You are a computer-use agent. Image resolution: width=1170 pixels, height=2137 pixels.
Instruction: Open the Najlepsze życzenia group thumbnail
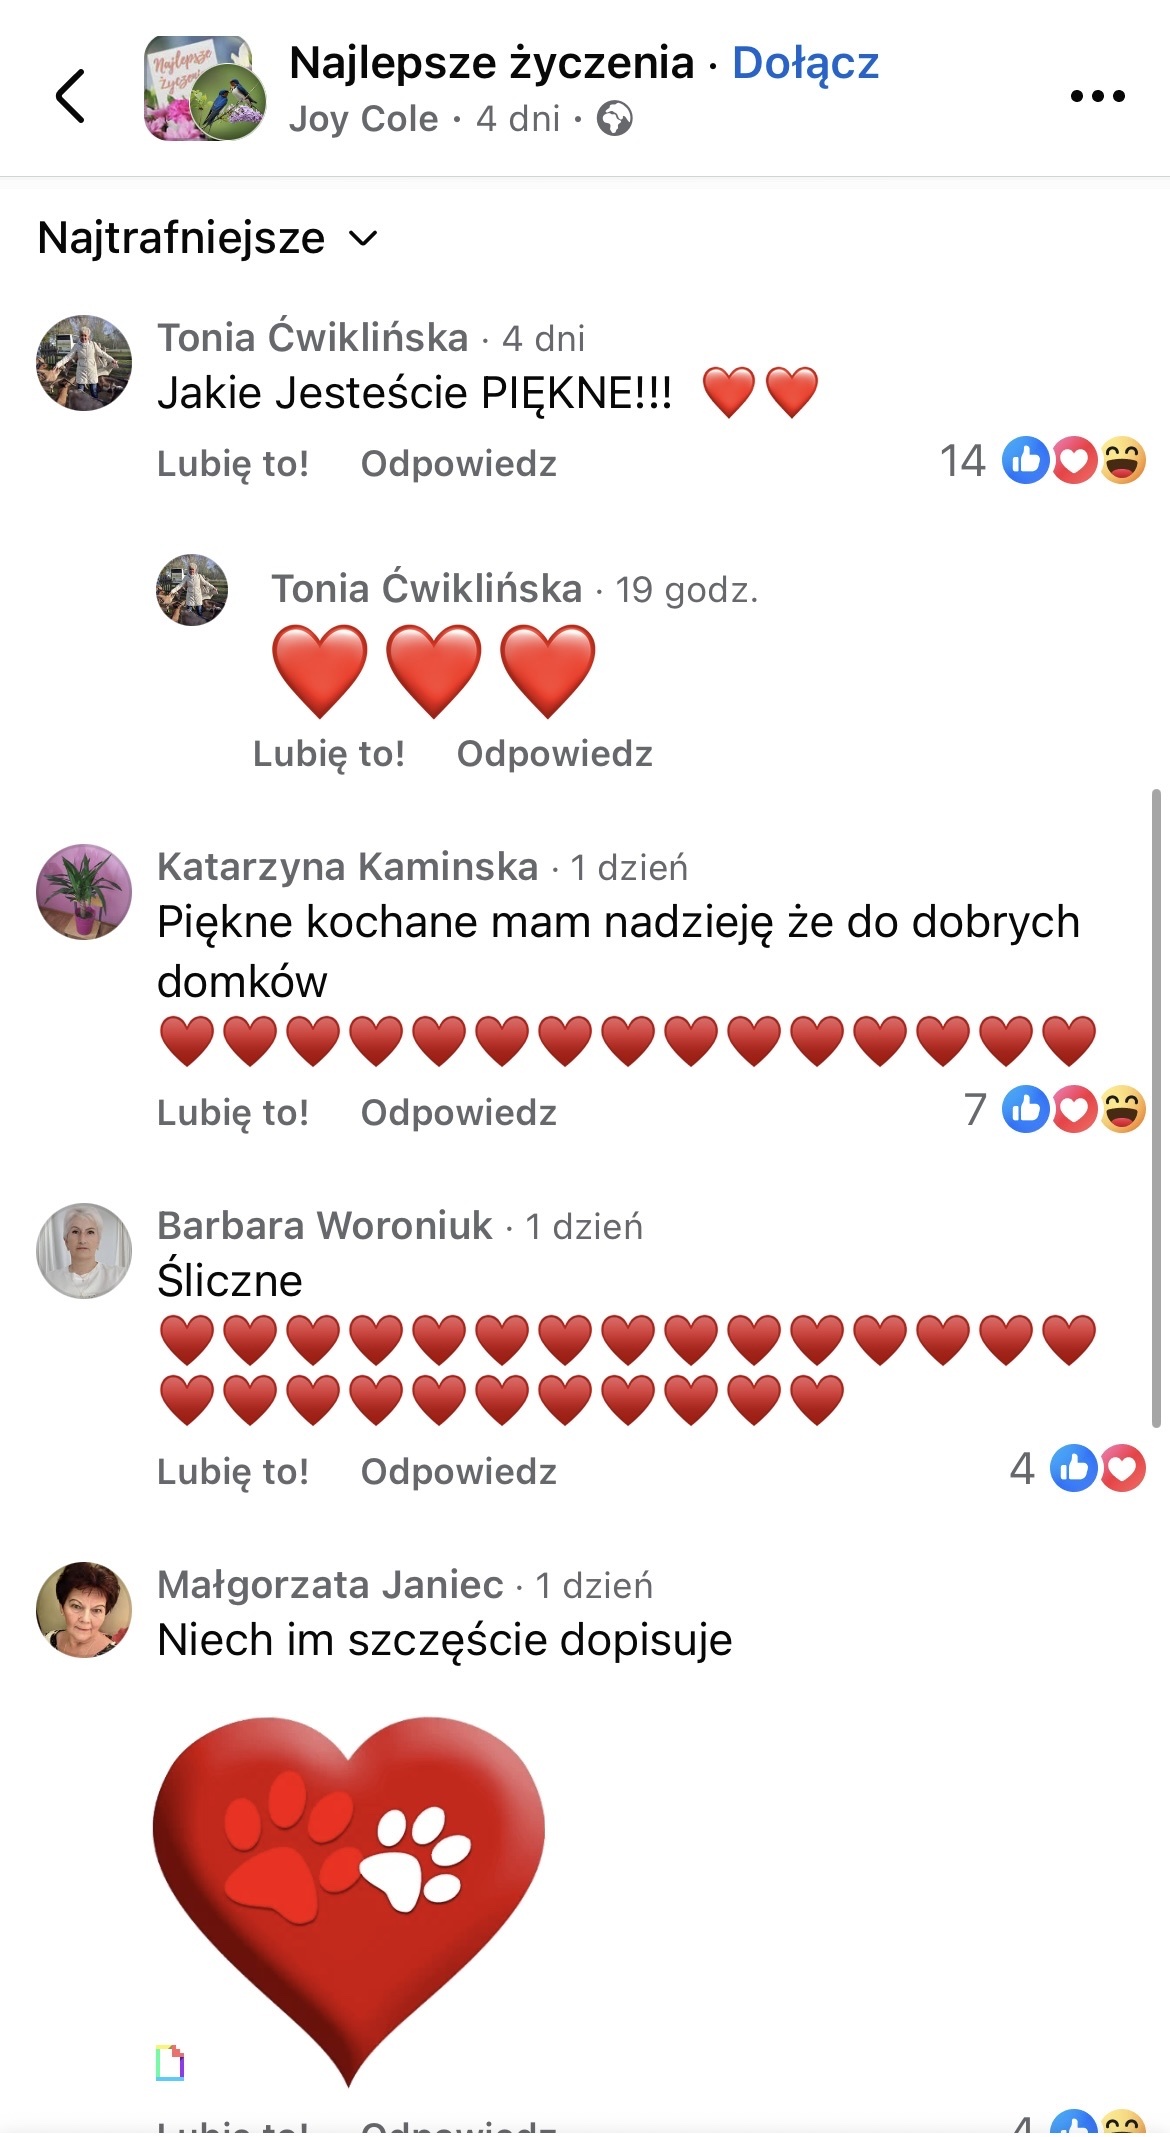tap(205, 88)
